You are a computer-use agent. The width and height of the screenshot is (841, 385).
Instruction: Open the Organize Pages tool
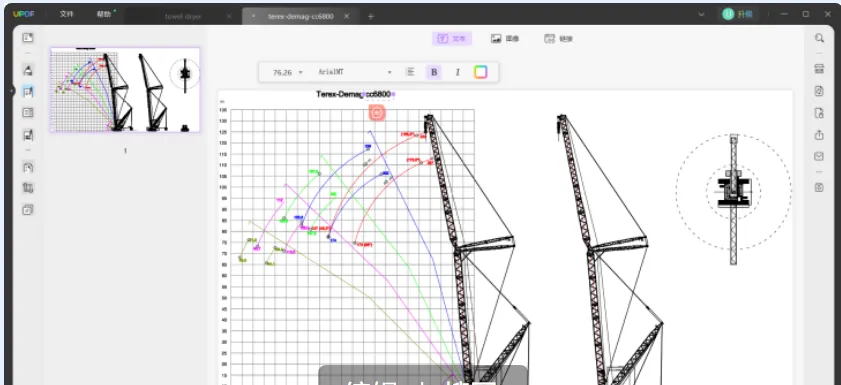28,113
